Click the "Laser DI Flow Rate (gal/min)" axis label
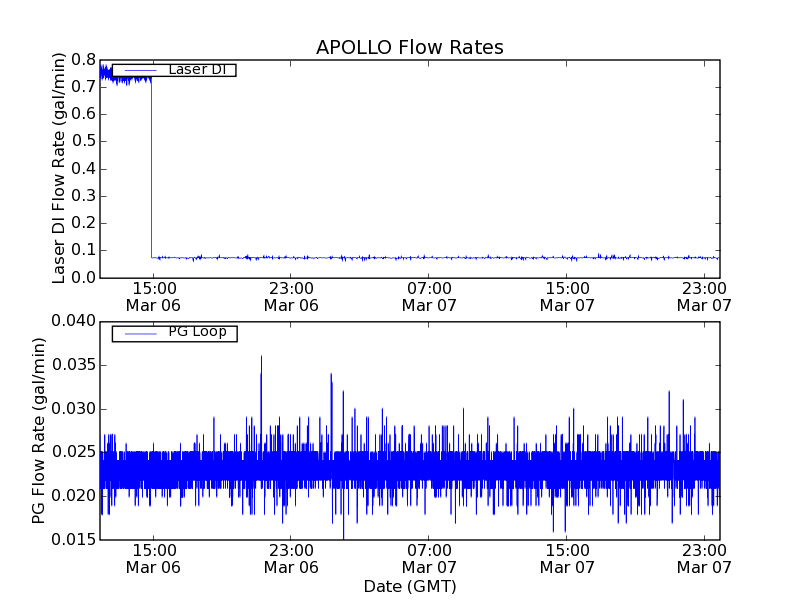This screenshot has height=600, width=800. tap(59, 168)
